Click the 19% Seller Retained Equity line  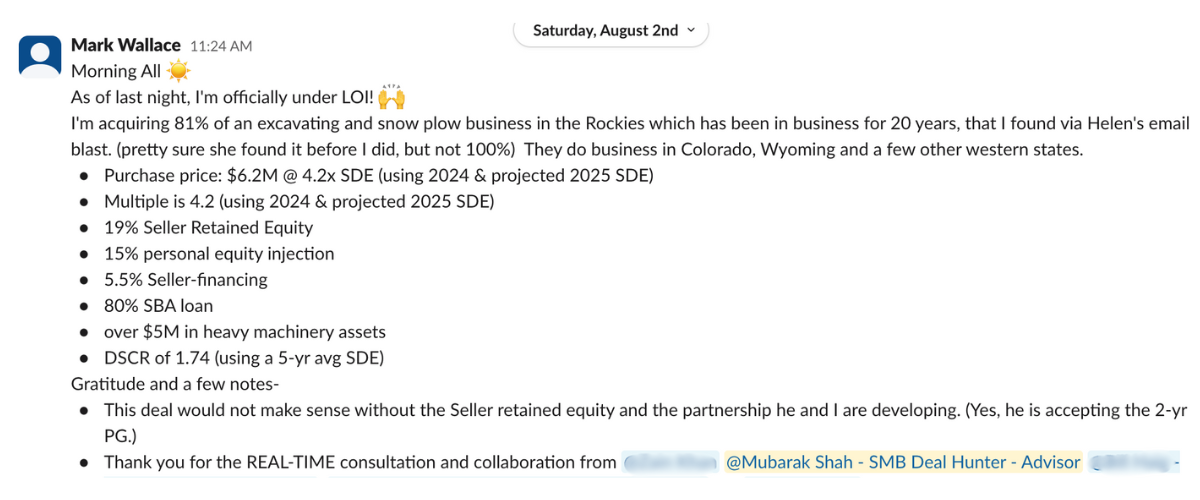pos(208,228)
